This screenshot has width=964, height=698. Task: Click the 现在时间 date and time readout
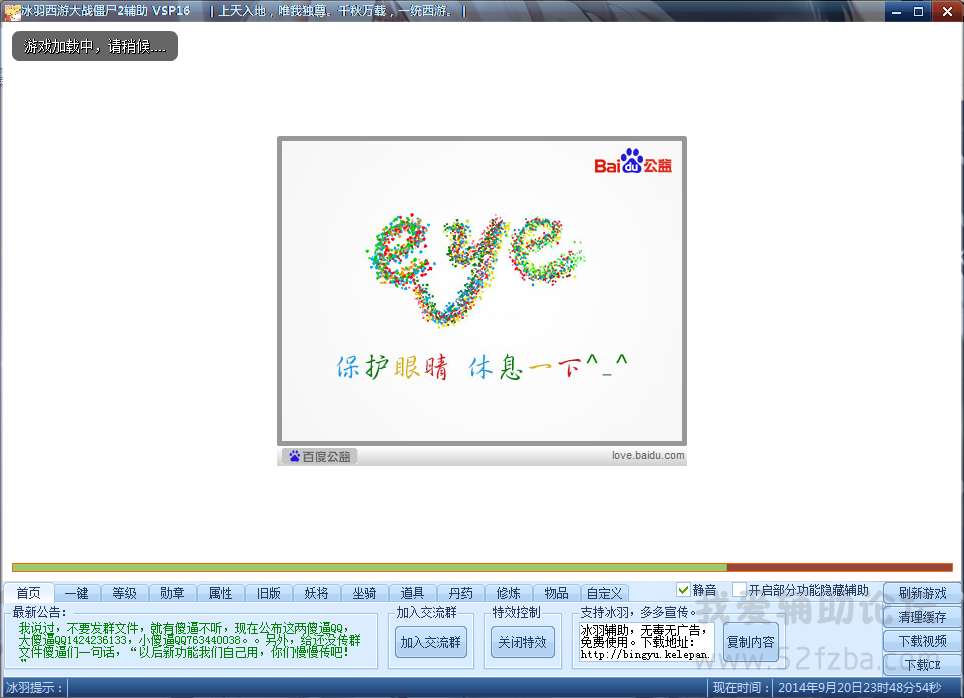[859, 688]
